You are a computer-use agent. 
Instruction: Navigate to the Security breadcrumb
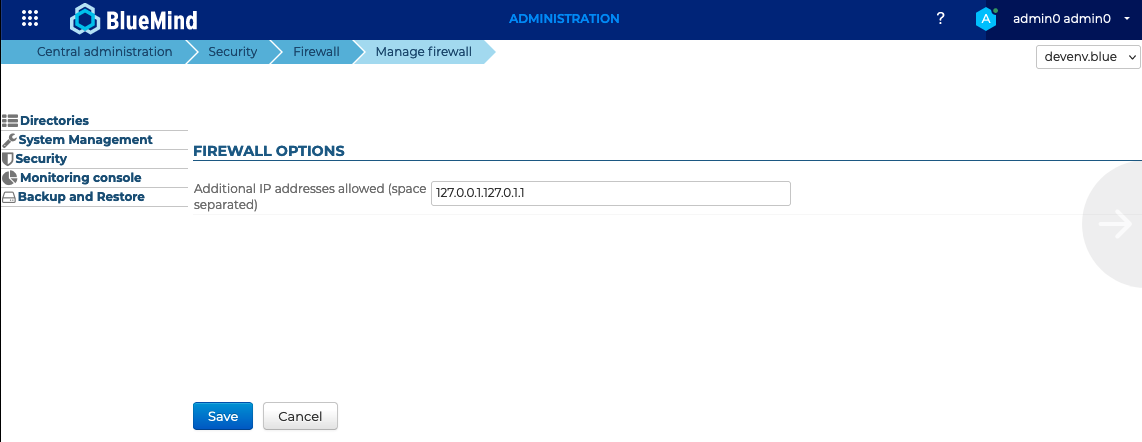(x=232, y=52)
